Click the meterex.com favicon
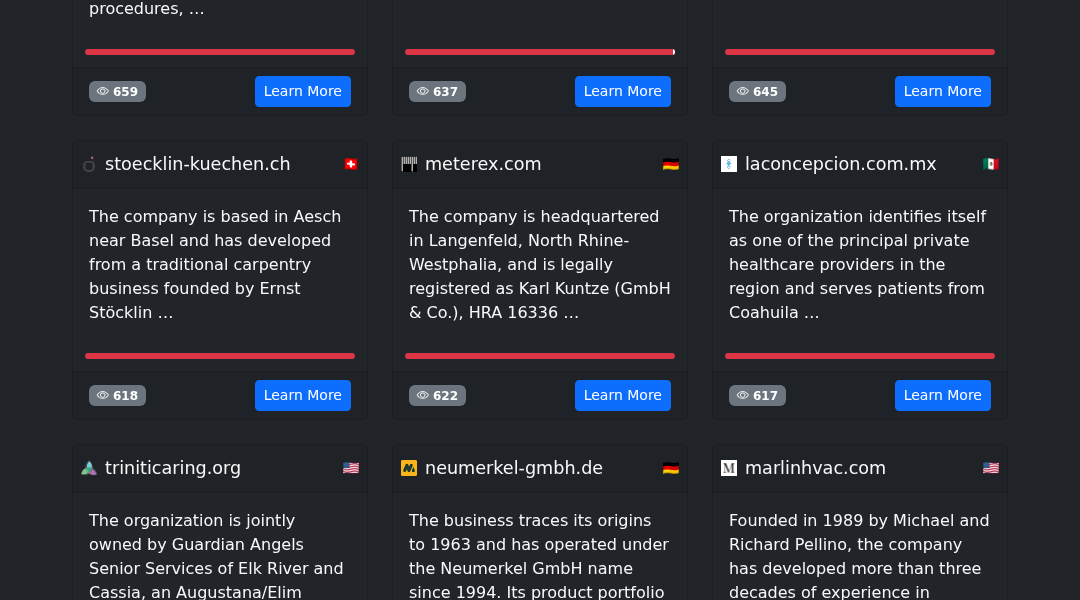 coord(409,164)
